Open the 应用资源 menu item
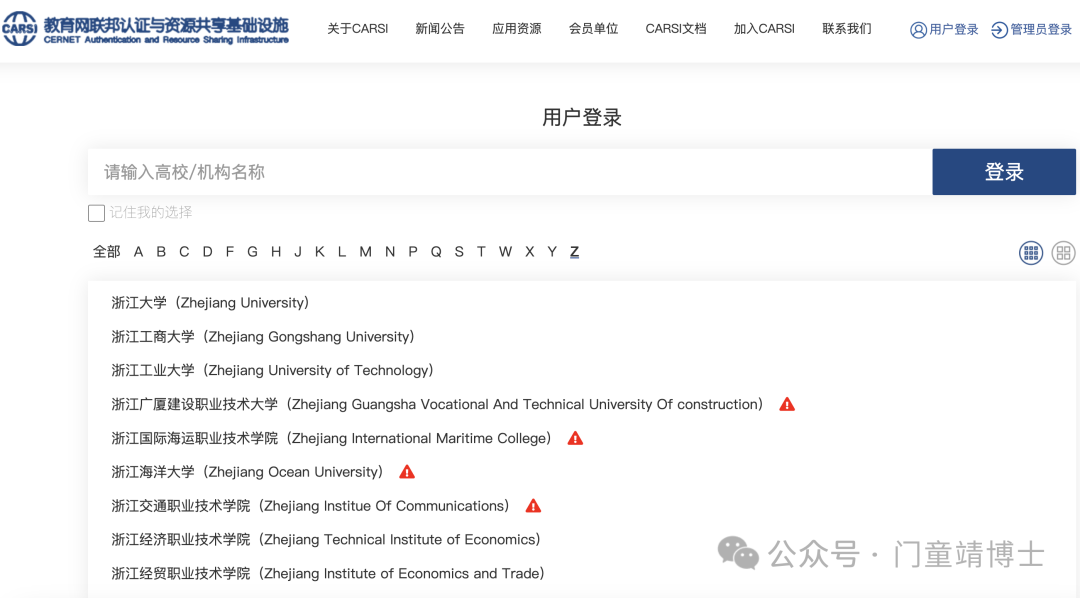Screen dimensions: 1080x598 tap(517, 29)
